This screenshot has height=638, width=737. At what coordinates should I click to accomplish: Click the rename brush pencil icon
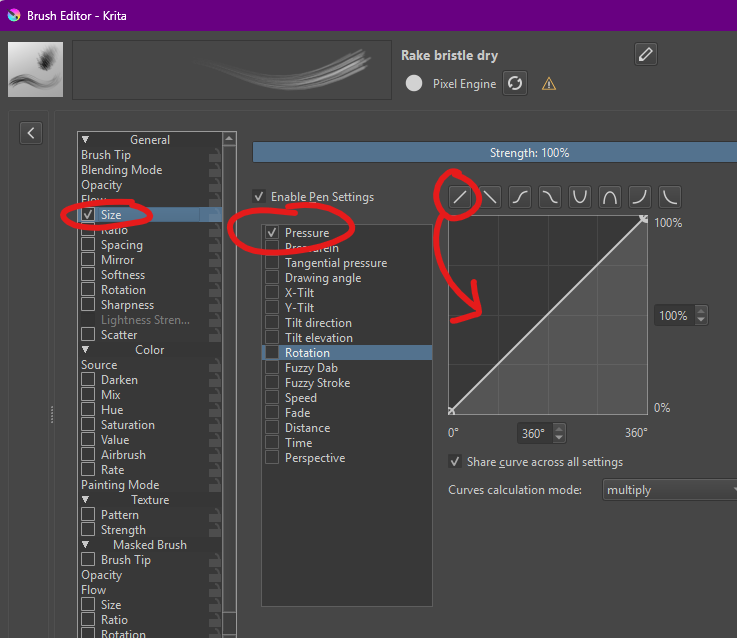(645, 54)
